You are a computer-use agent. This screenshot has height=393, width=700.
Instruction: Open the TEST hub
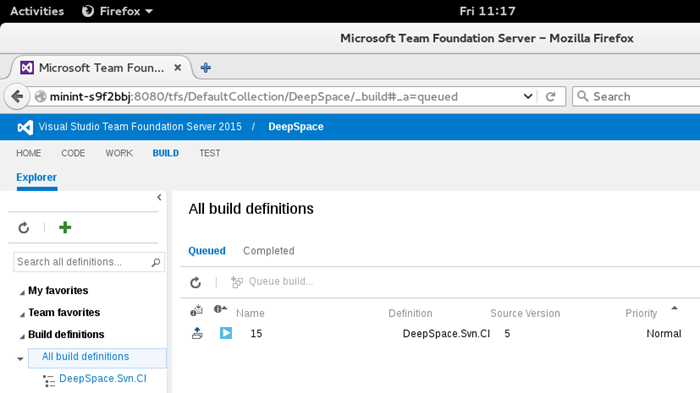210,153
